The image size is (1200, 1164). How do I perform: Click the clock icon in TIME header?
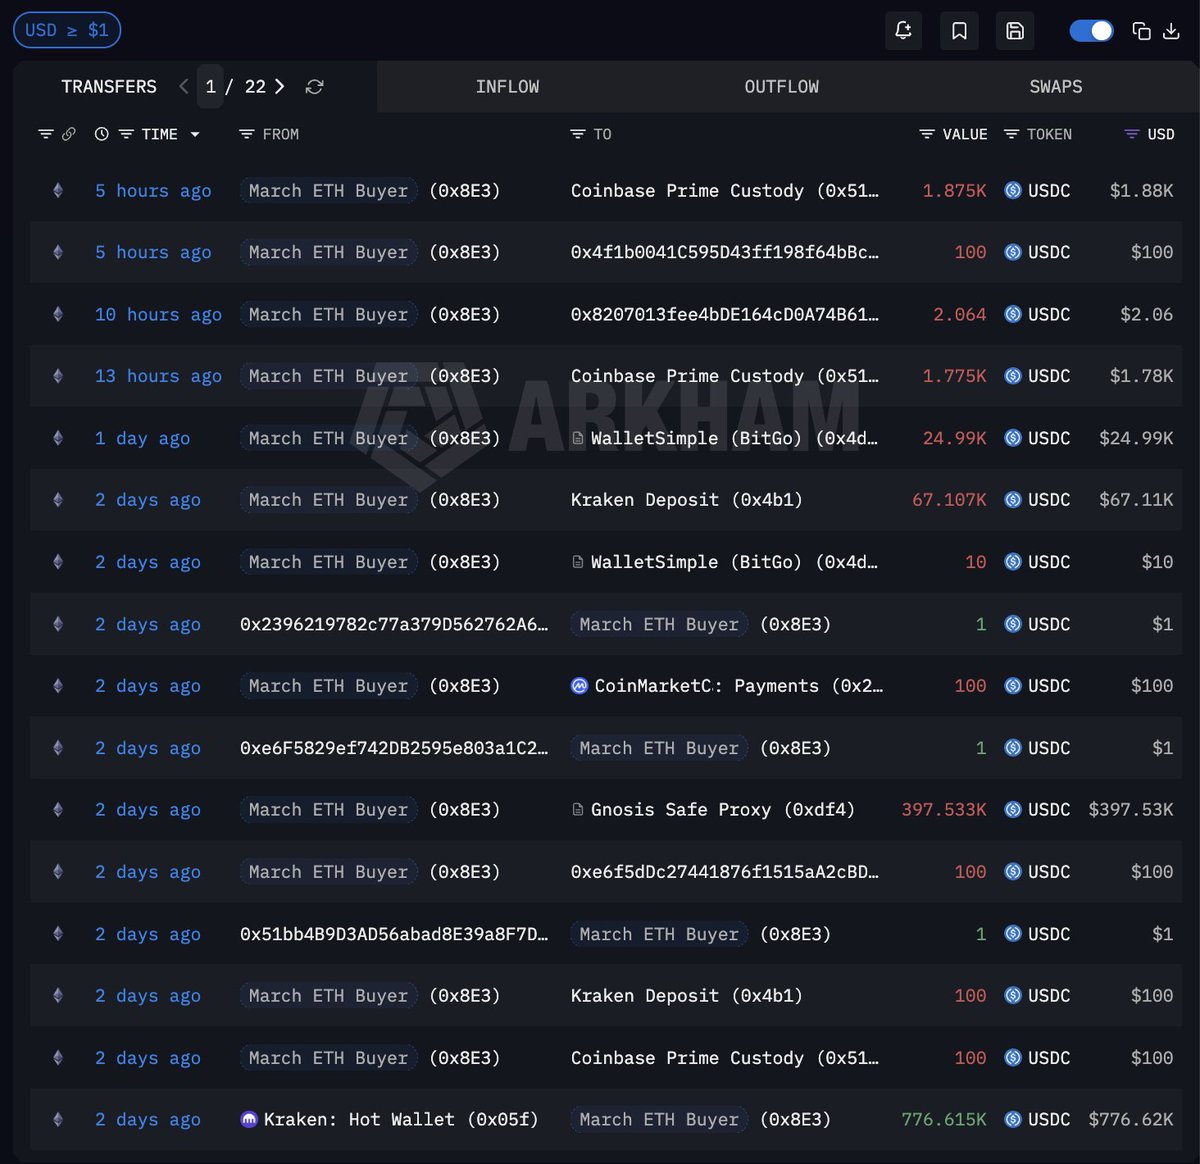101,134
